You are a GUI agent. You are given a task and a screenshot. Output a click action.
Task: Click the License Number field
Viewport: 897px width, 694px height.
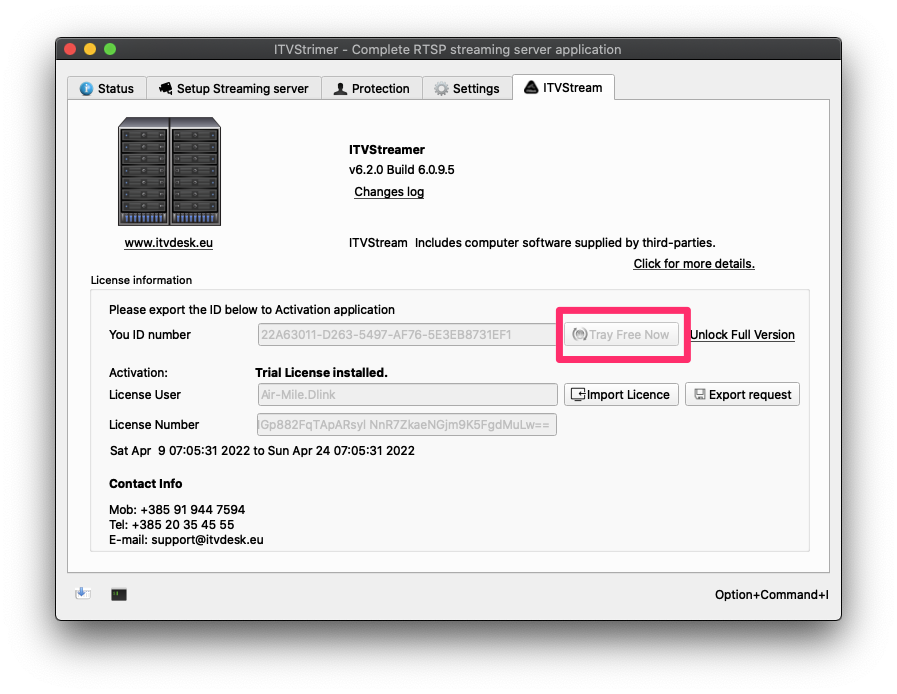click(x=407, y=425)
